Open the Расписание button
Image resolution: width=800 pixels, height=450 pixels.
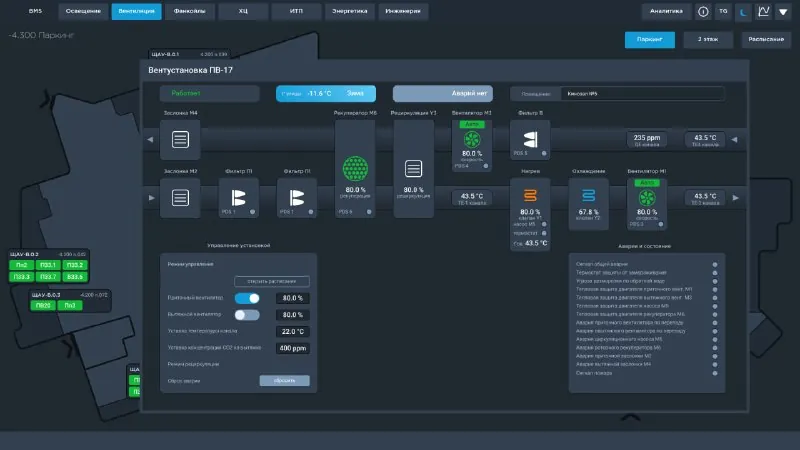[x=766, y=39]
